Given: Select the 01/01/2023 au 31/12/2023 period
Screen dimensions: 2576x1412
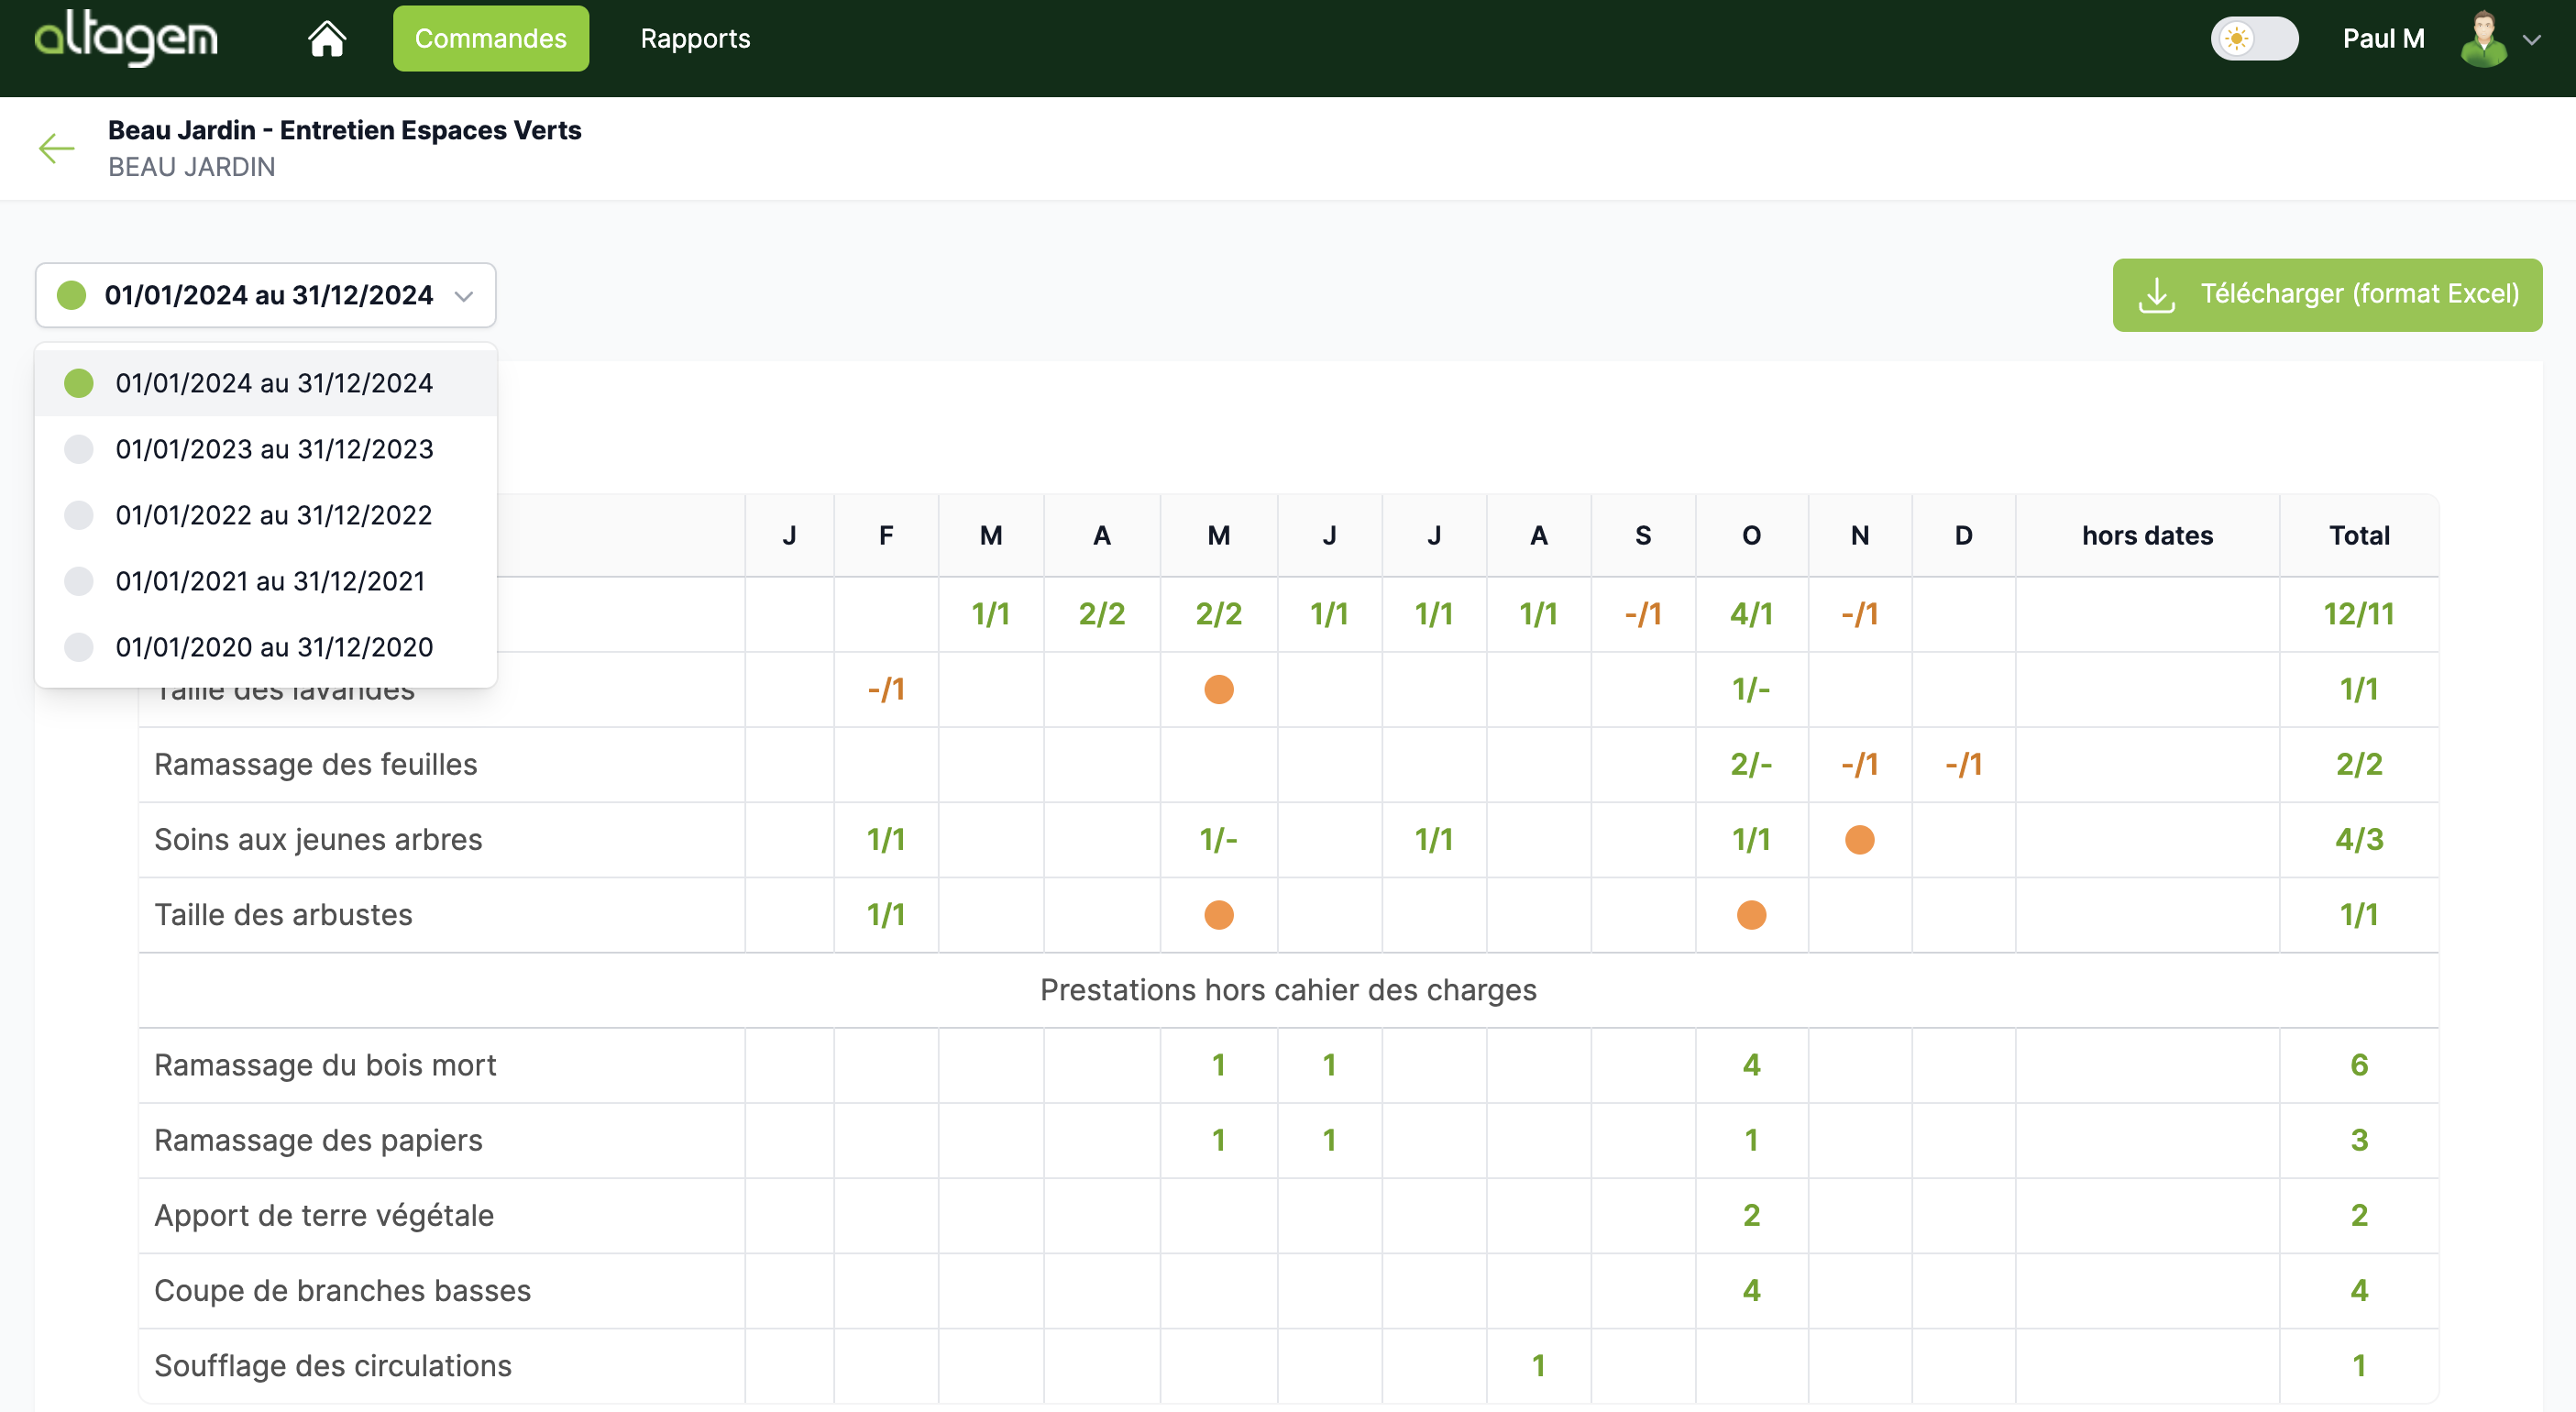Looking at the screenshot, I should coord(274,449).
